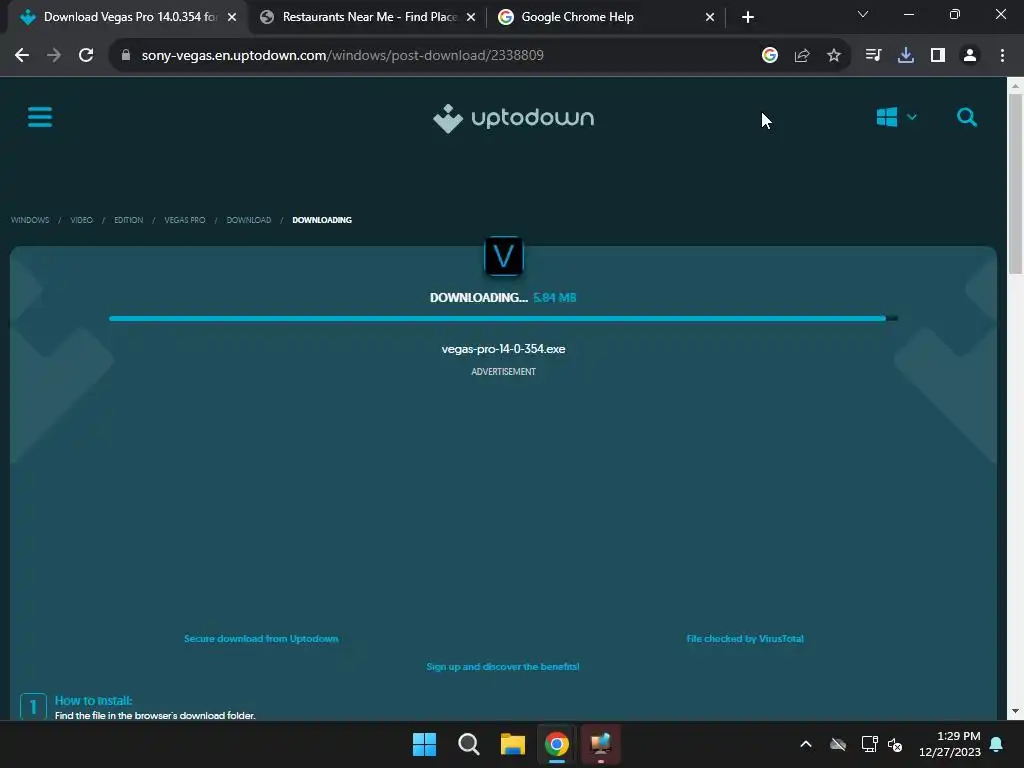Click Secure download from Uptodown link
This screenshot has height=768, width=1024.
click(x=261, y=639)
